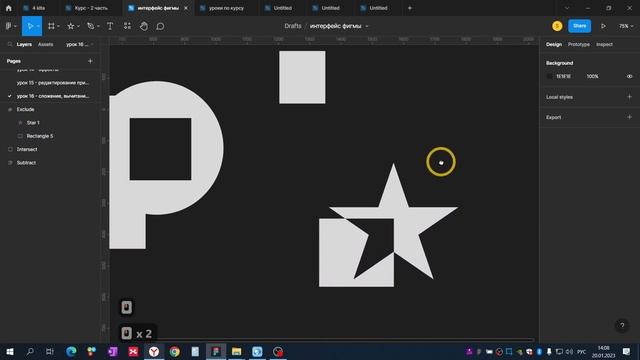Screen dimensions: 640x360
Task: Open the Pen tool options arrow
Action: point(98,26)
